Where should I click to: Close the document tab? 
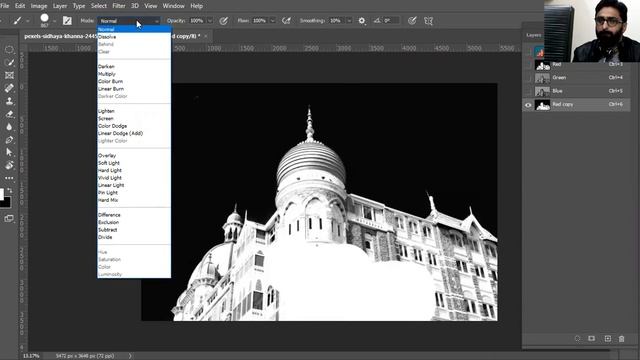206,36
